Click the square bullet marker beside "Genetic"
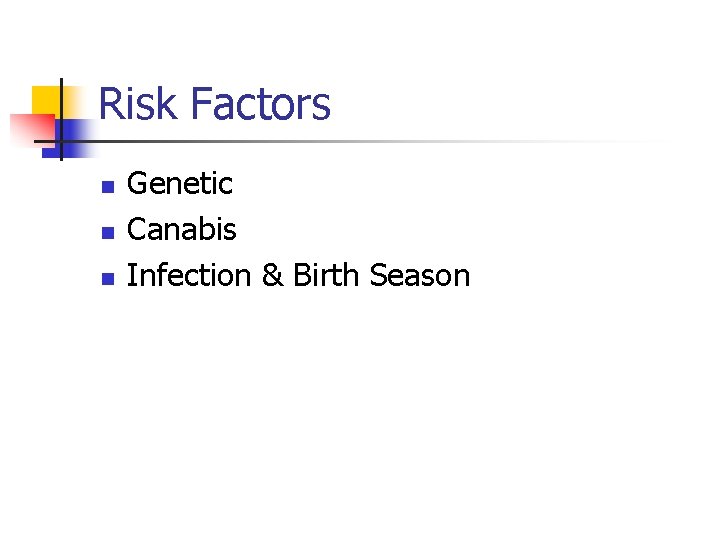 (106, 186)
